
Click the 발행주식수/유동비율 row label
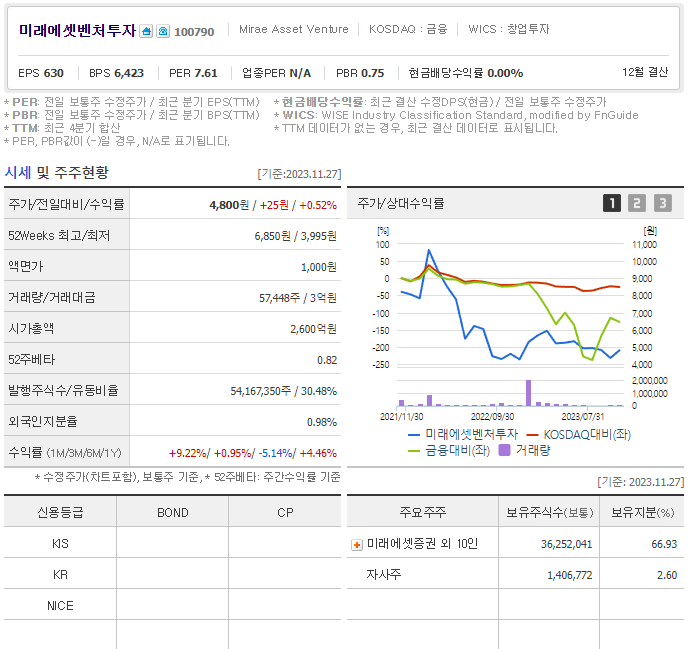click(x=63, y=390)
